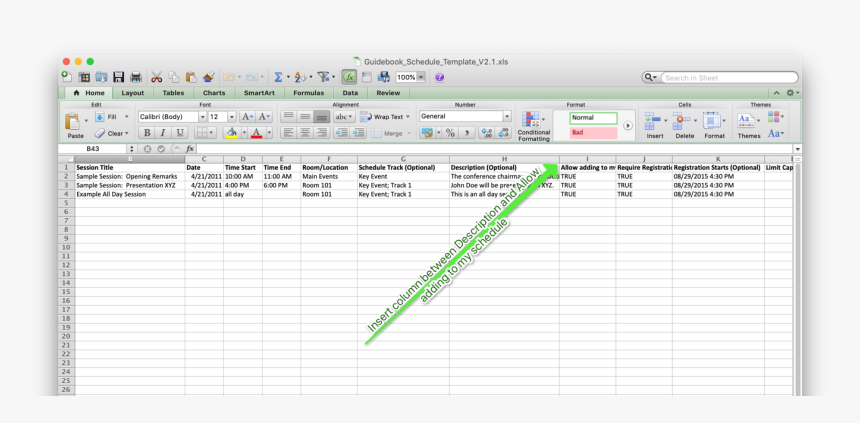Screen dimensions: 860x423
Task: Sort A to Z icon
Action: tap(300, 77)
